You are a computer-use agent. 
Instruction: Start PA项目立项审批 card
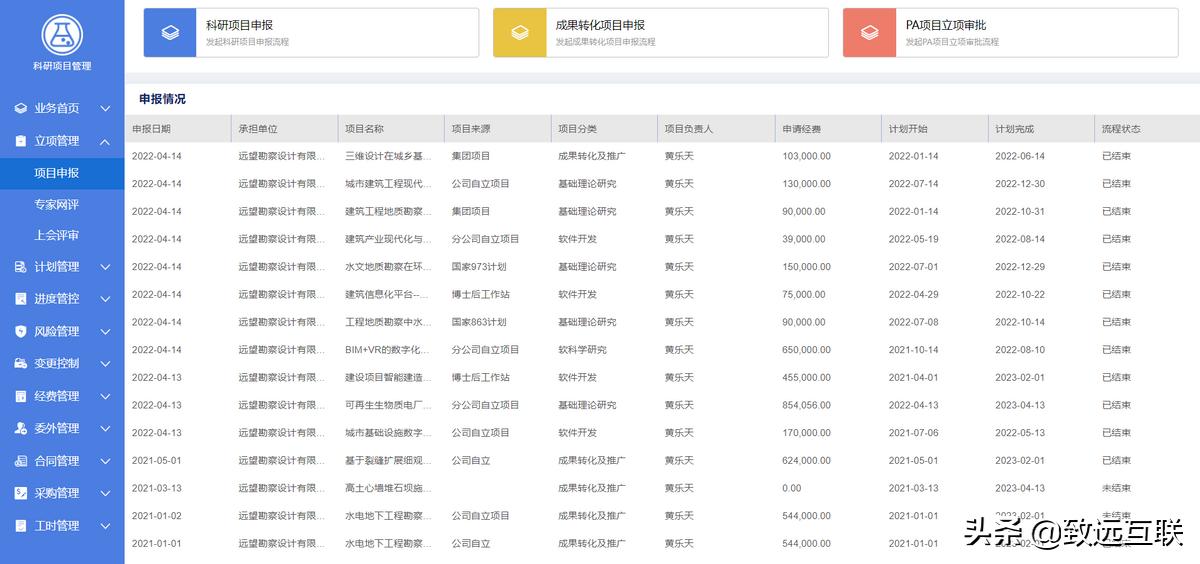[1011, 33]
